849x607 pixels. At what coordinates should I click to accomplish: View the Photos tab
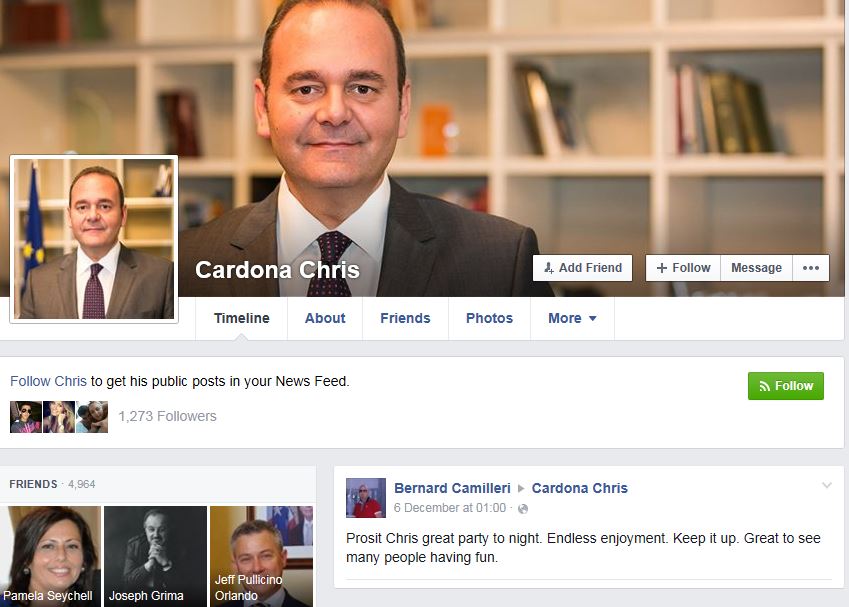489,318
